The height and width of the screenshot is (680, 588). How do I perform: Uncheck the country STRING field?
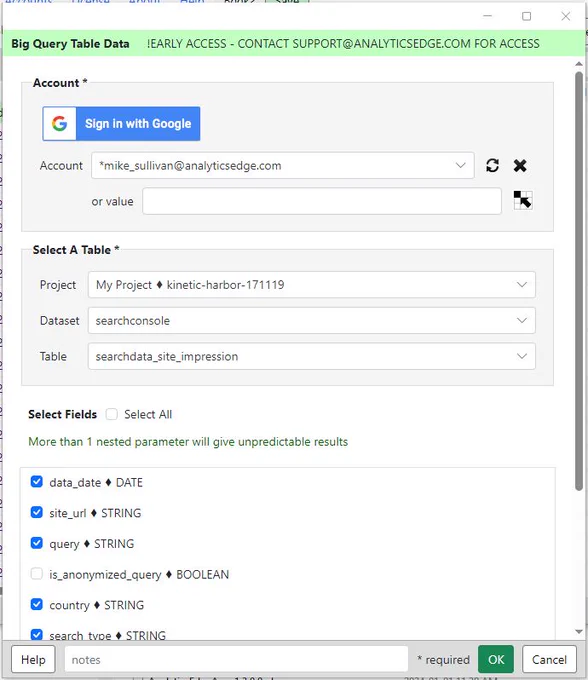pos(37,605)
